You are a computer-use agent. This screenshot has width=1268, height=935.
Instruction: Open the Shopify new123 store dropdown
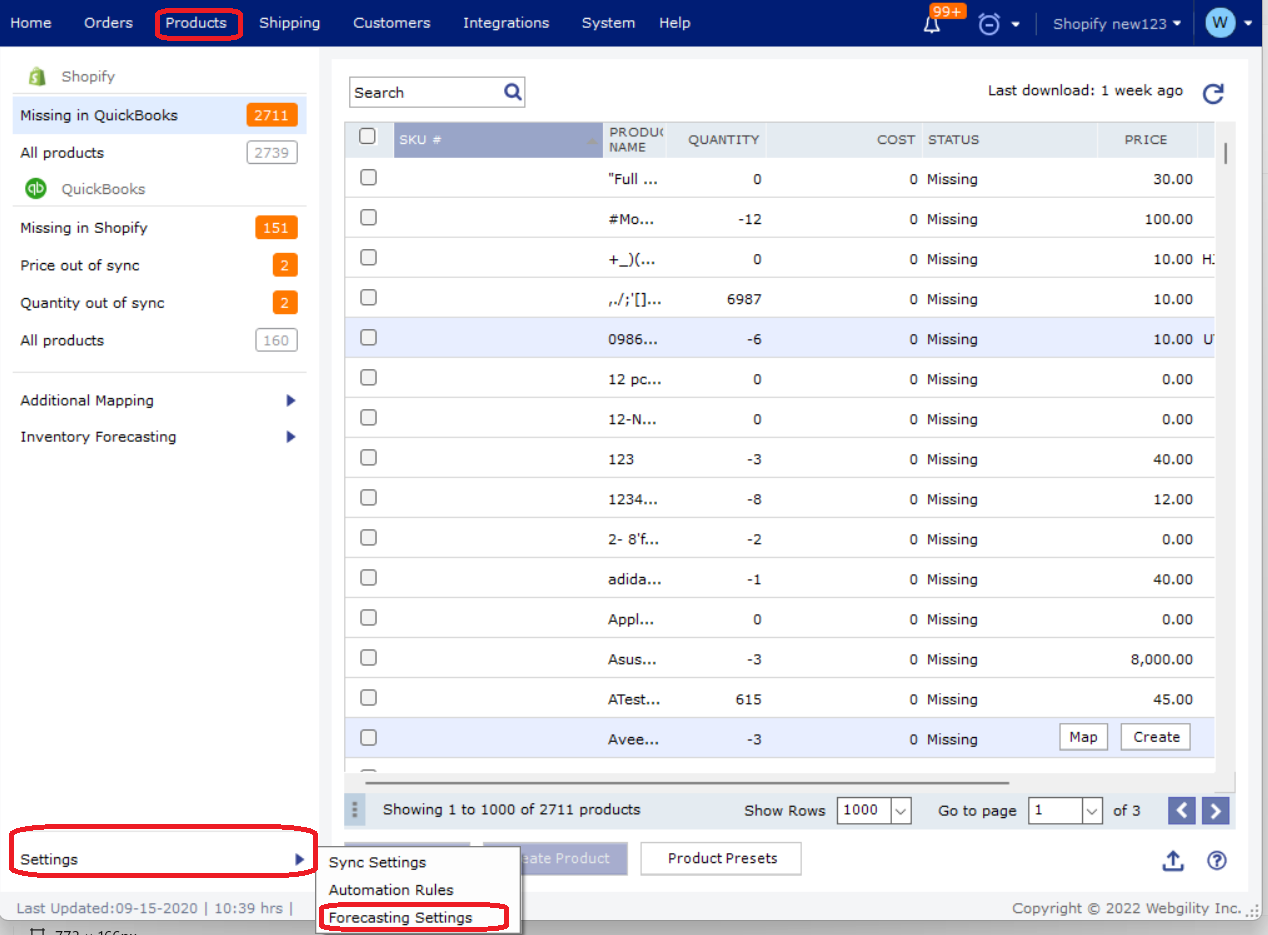pos(1116,23)
